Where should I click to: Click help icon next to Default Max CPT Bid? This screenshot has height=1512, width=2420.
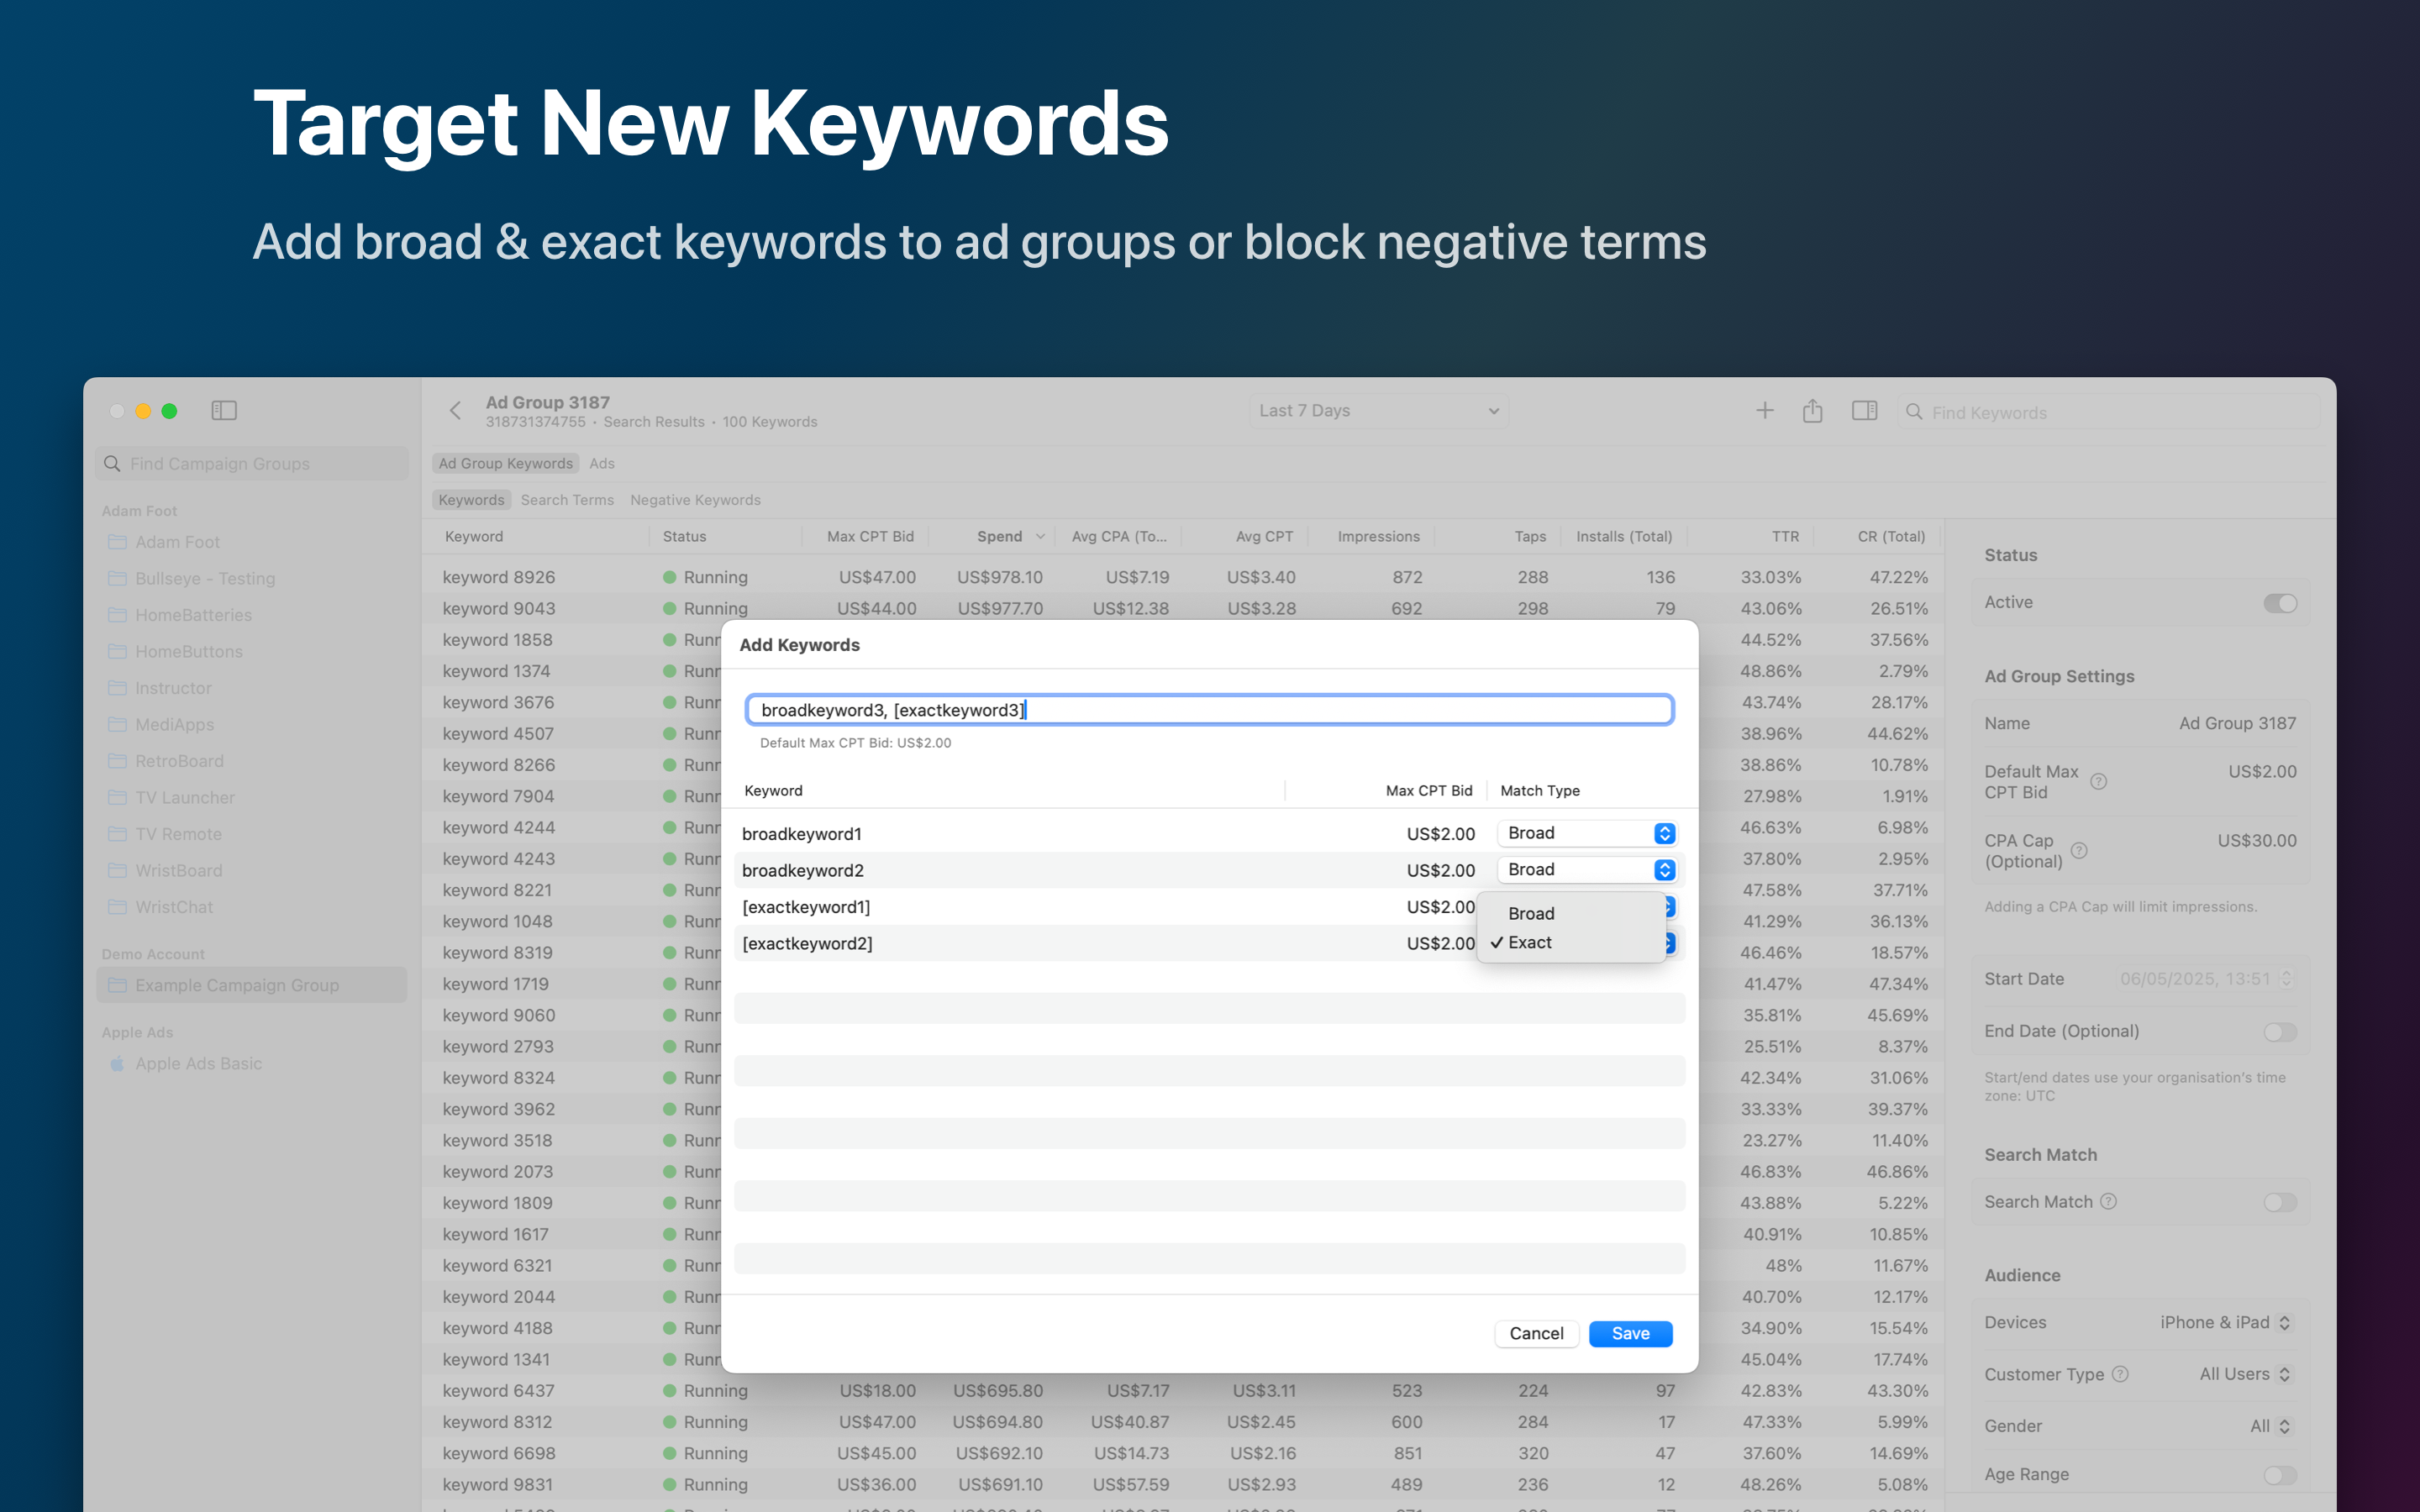click(2099, 782)
